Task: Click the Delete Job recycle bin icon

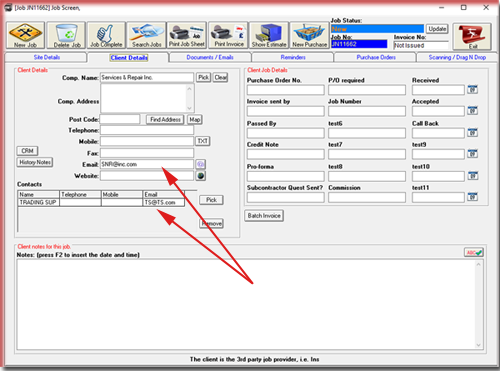Action: (x=66, y=35)
